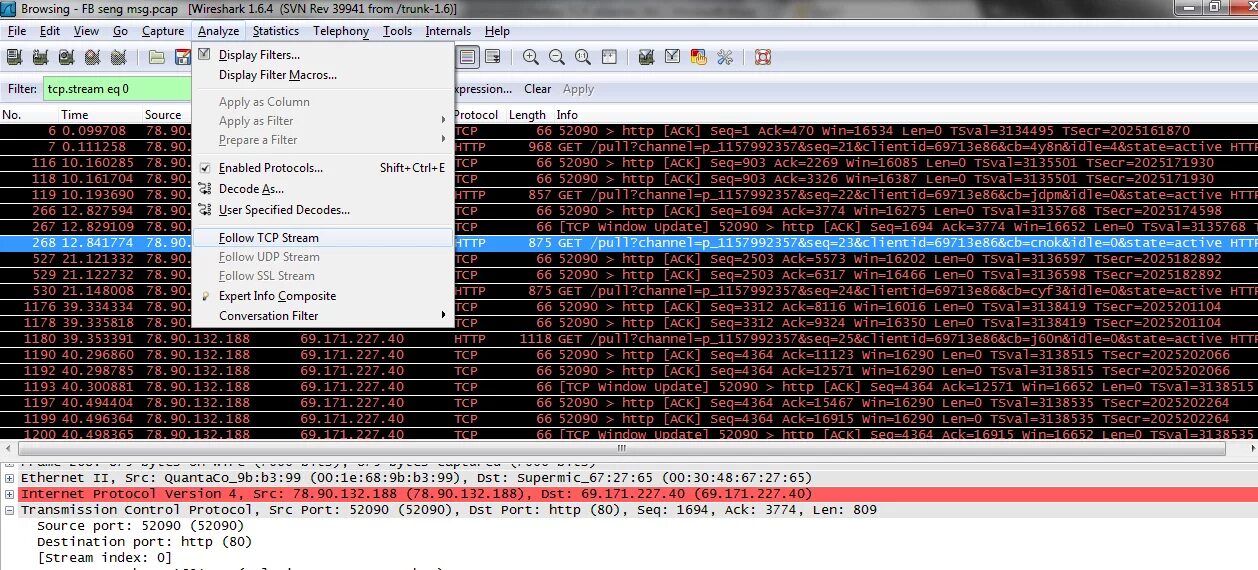The width and height of the screenshot is (1258, 570).
Task: Open the Go menu
Action: pos(120,31)
